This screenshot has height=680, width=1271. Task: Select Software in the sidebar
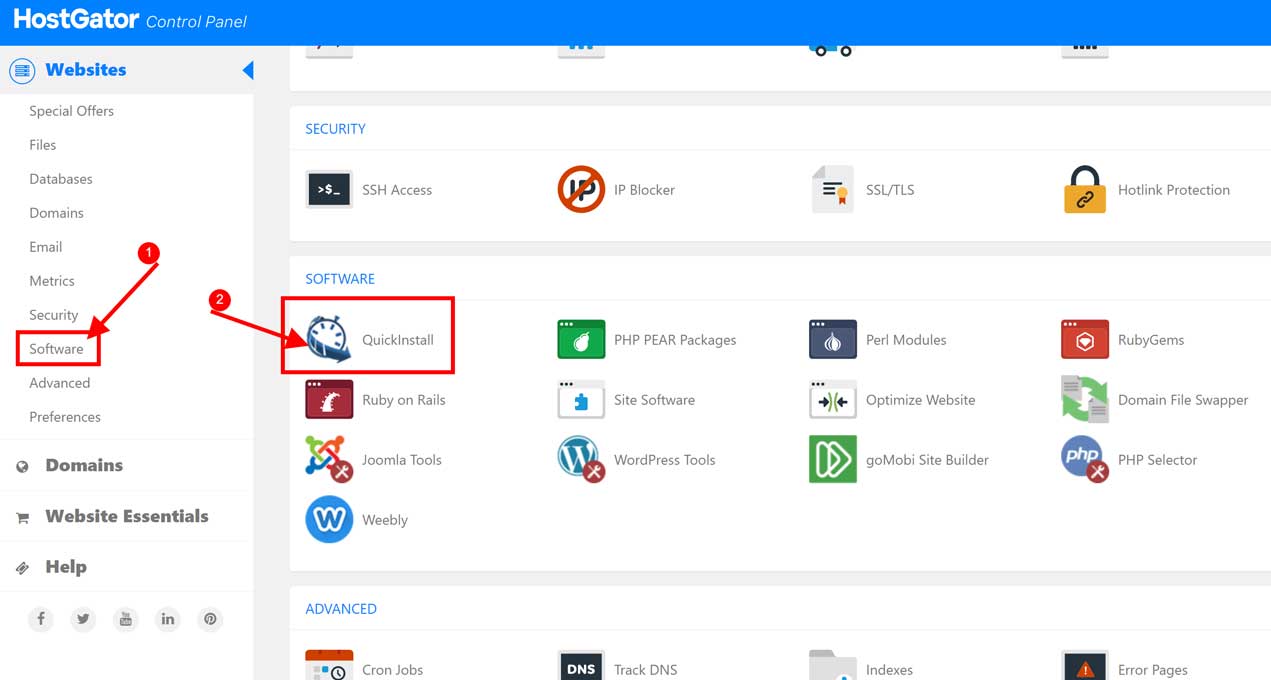pyautogui.click(x=57, y=349)
